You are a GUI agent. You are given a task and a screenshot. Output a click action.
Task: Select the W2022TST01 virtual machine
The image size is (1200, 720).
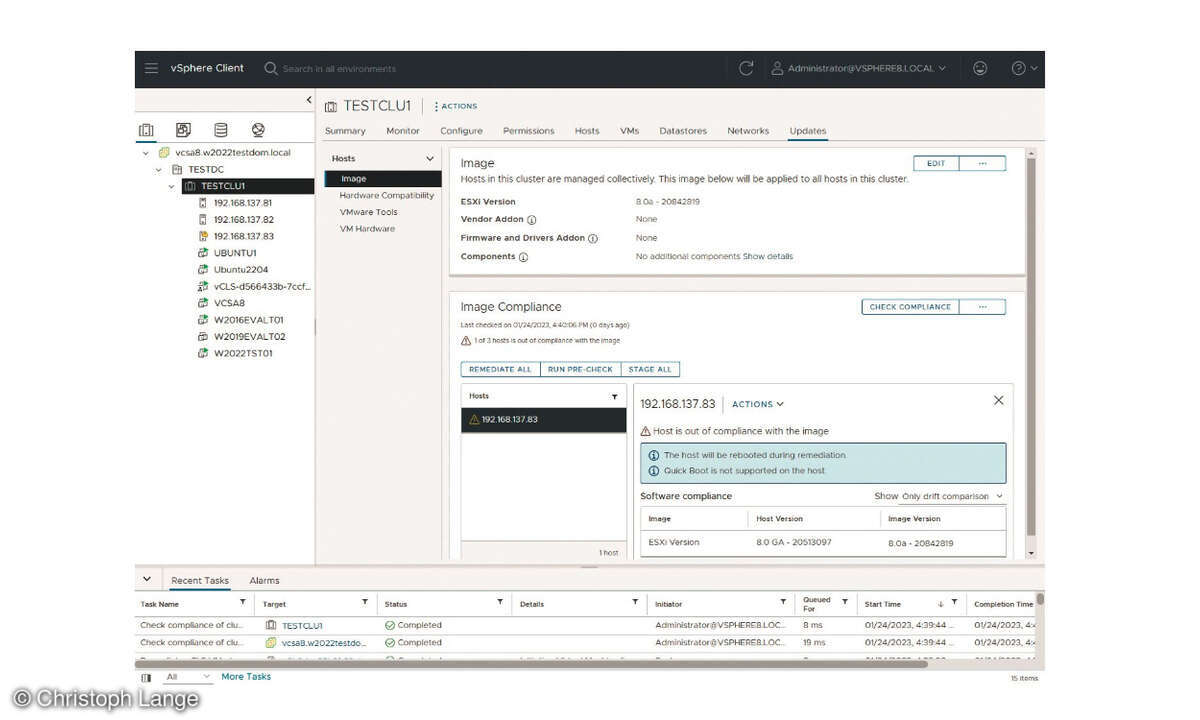(243, 353)
